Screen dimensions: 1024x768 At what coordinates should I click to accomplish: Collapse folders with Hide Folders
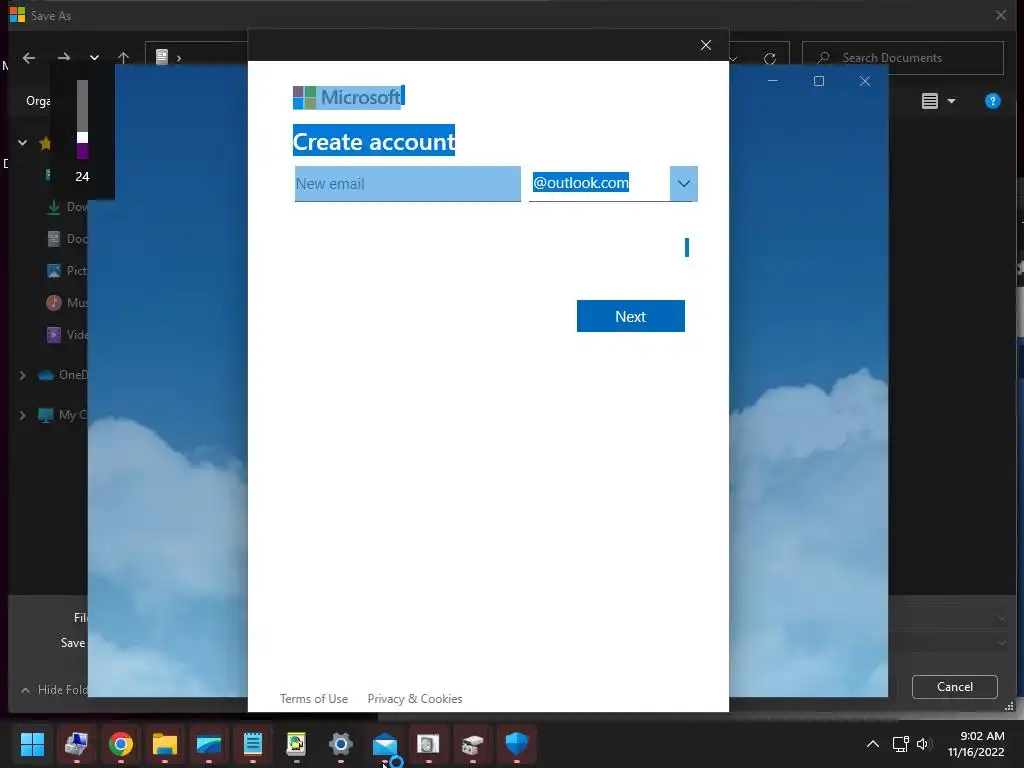click(x=54, y=690)
